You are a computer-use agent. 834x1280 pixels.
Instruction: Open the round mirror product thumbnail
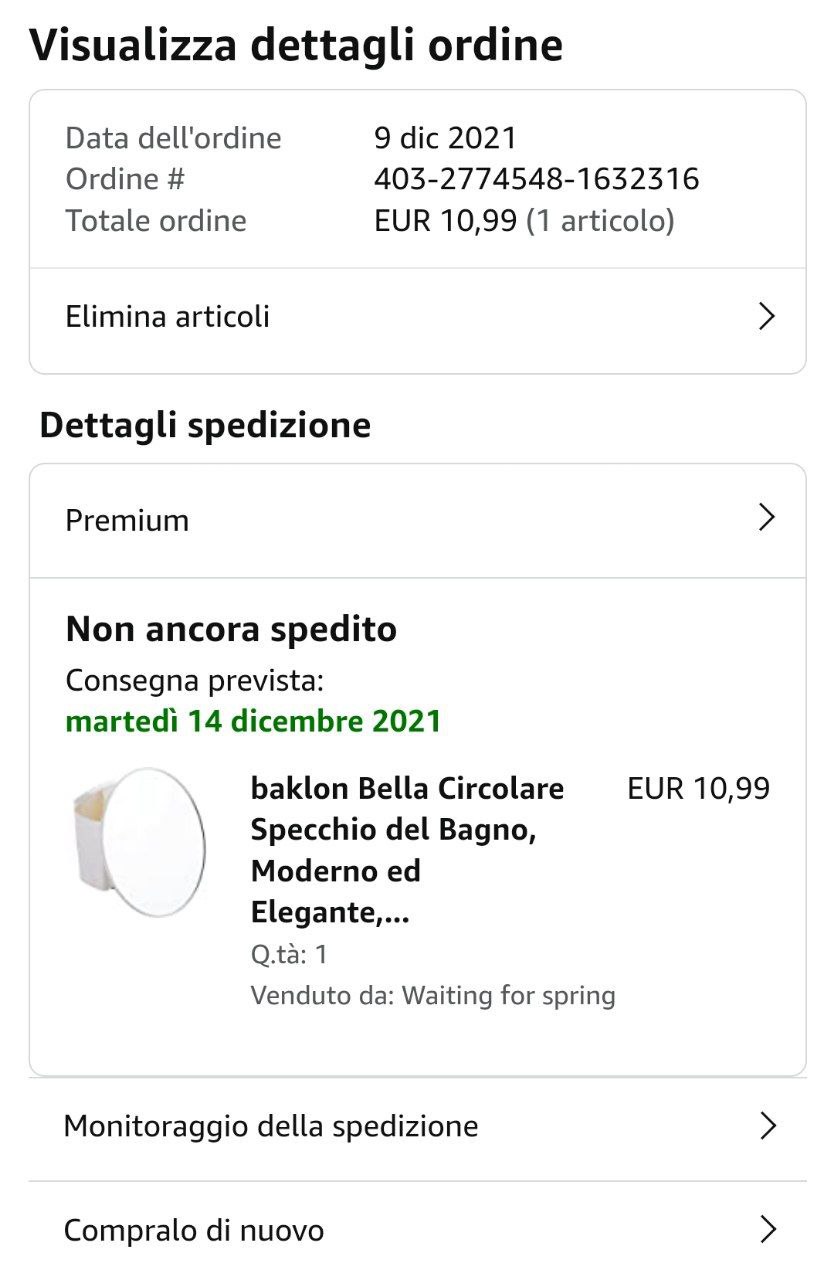pyautogui.click(x=141, y=843)
